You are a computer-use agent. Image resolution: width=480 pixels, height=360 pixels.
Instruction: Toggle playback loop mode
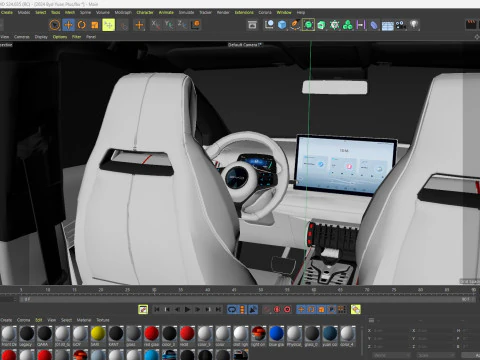pos(232,310)
